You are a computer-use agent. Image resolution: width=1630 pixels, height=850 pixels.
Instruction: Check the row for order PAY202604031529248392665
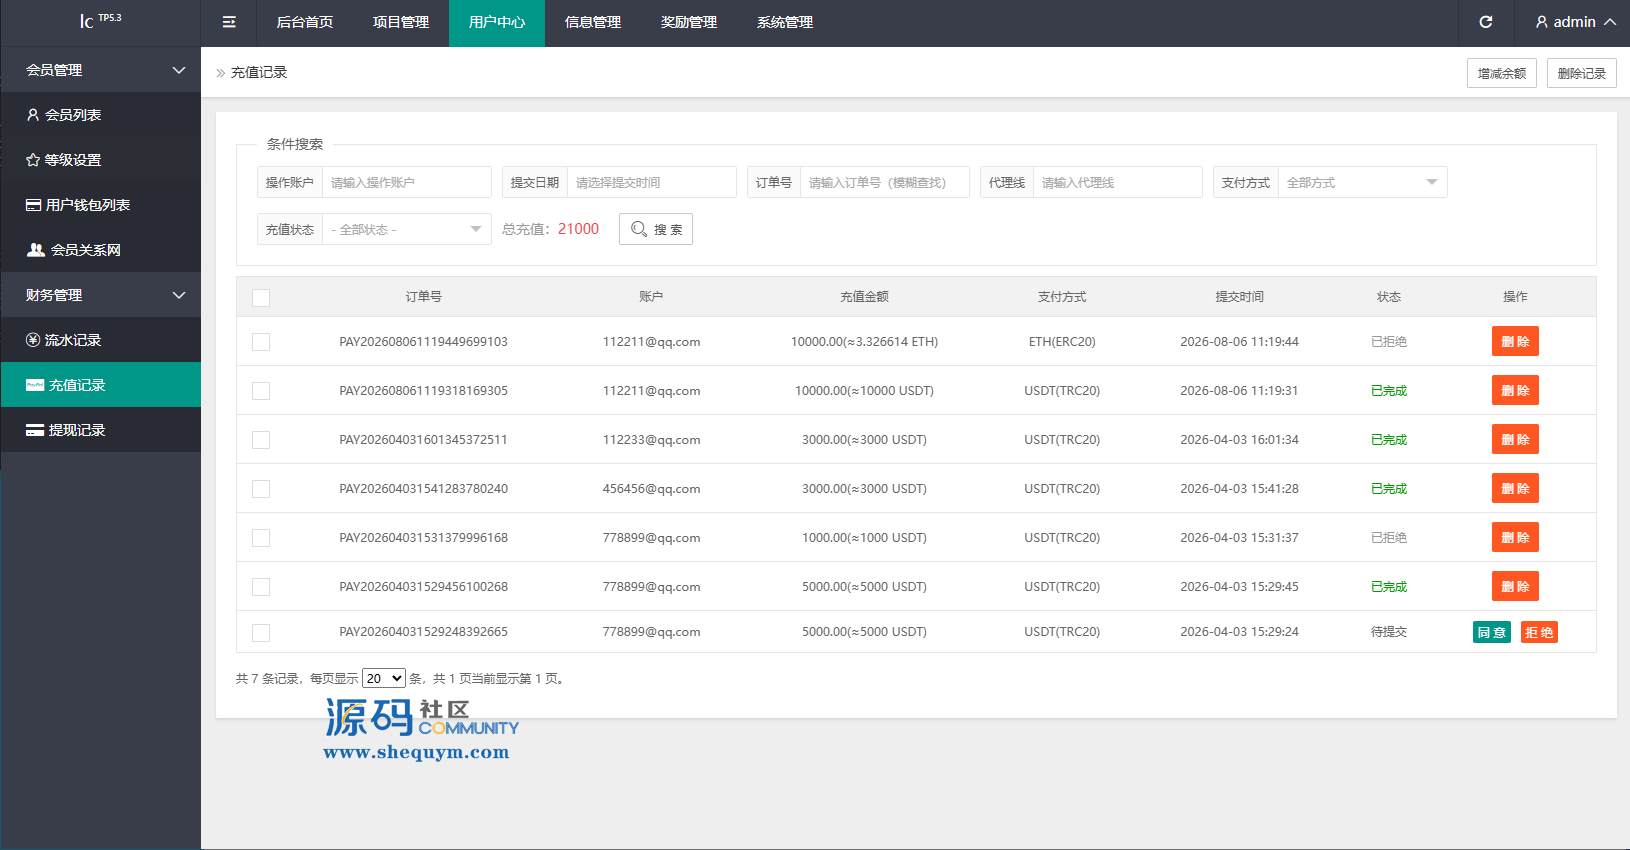point(261,633)
